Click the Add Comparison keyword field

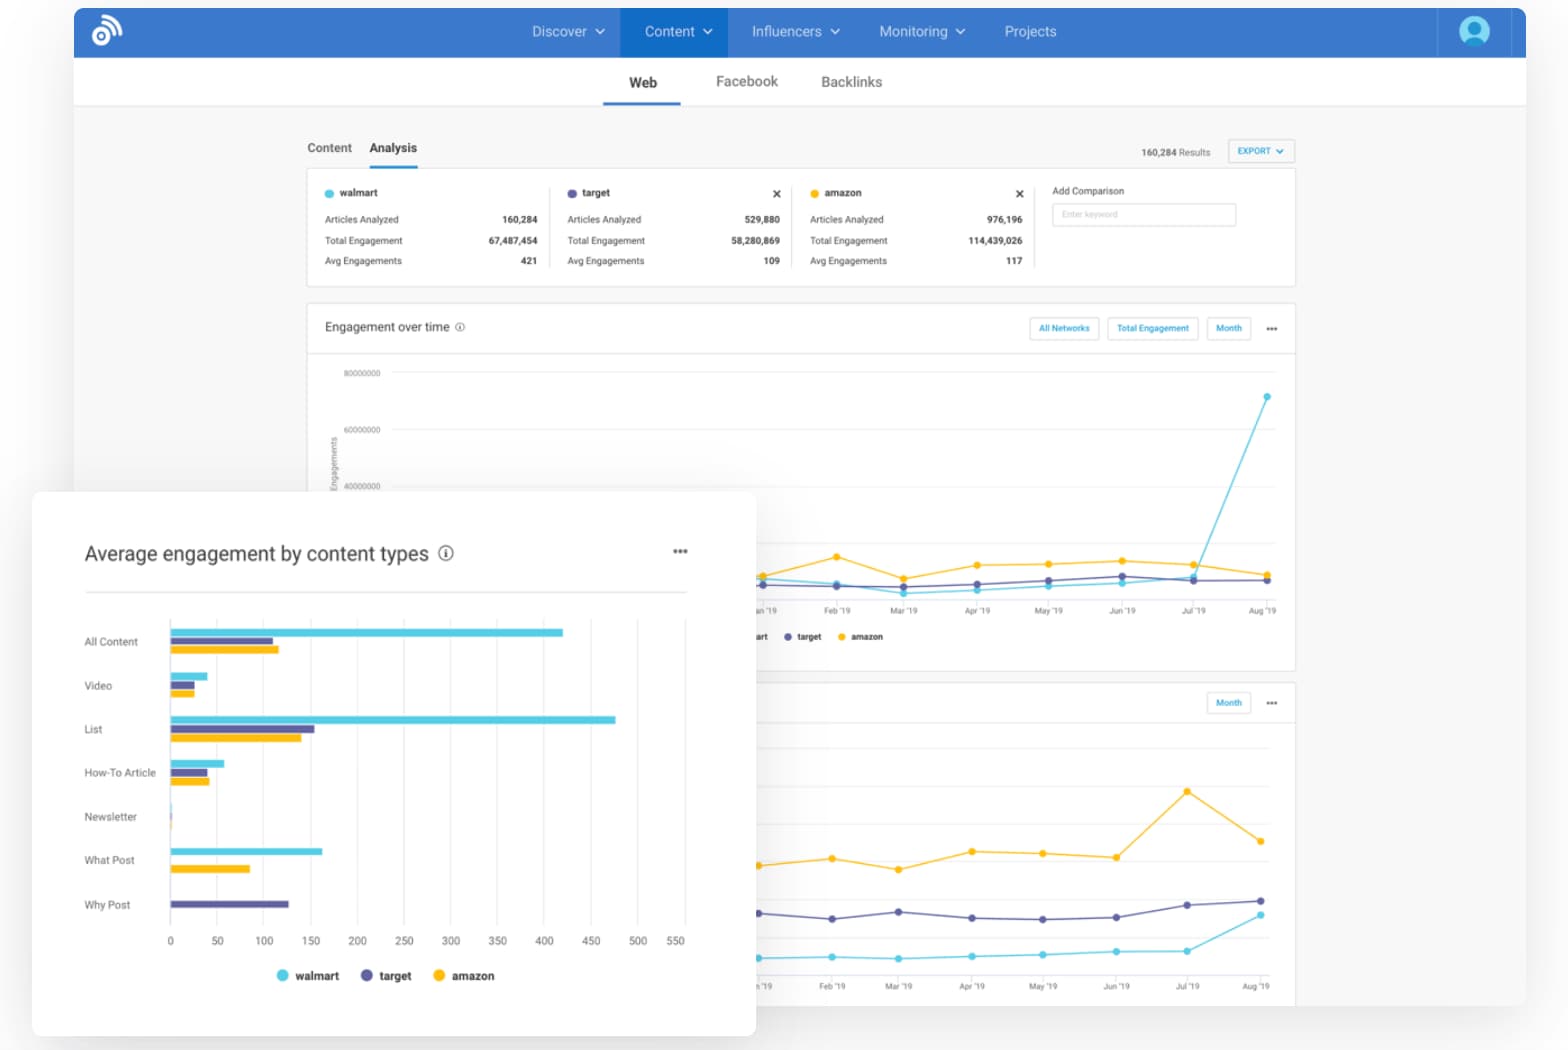(x=1143, y=215)
